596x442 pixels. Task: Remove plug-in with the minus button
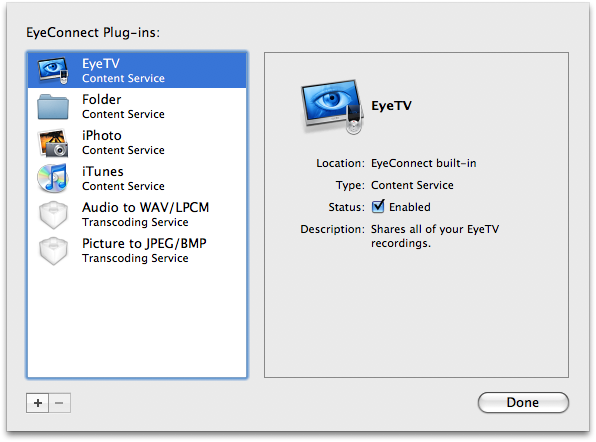tap(59, 403)
